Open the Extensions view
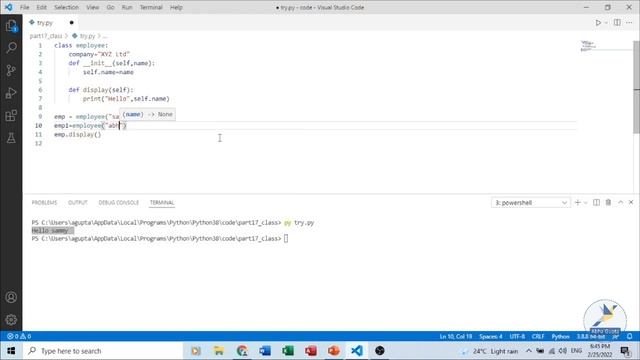Image resolution: width=640 pixels, height=360 pixels. (x=11, y=116)
